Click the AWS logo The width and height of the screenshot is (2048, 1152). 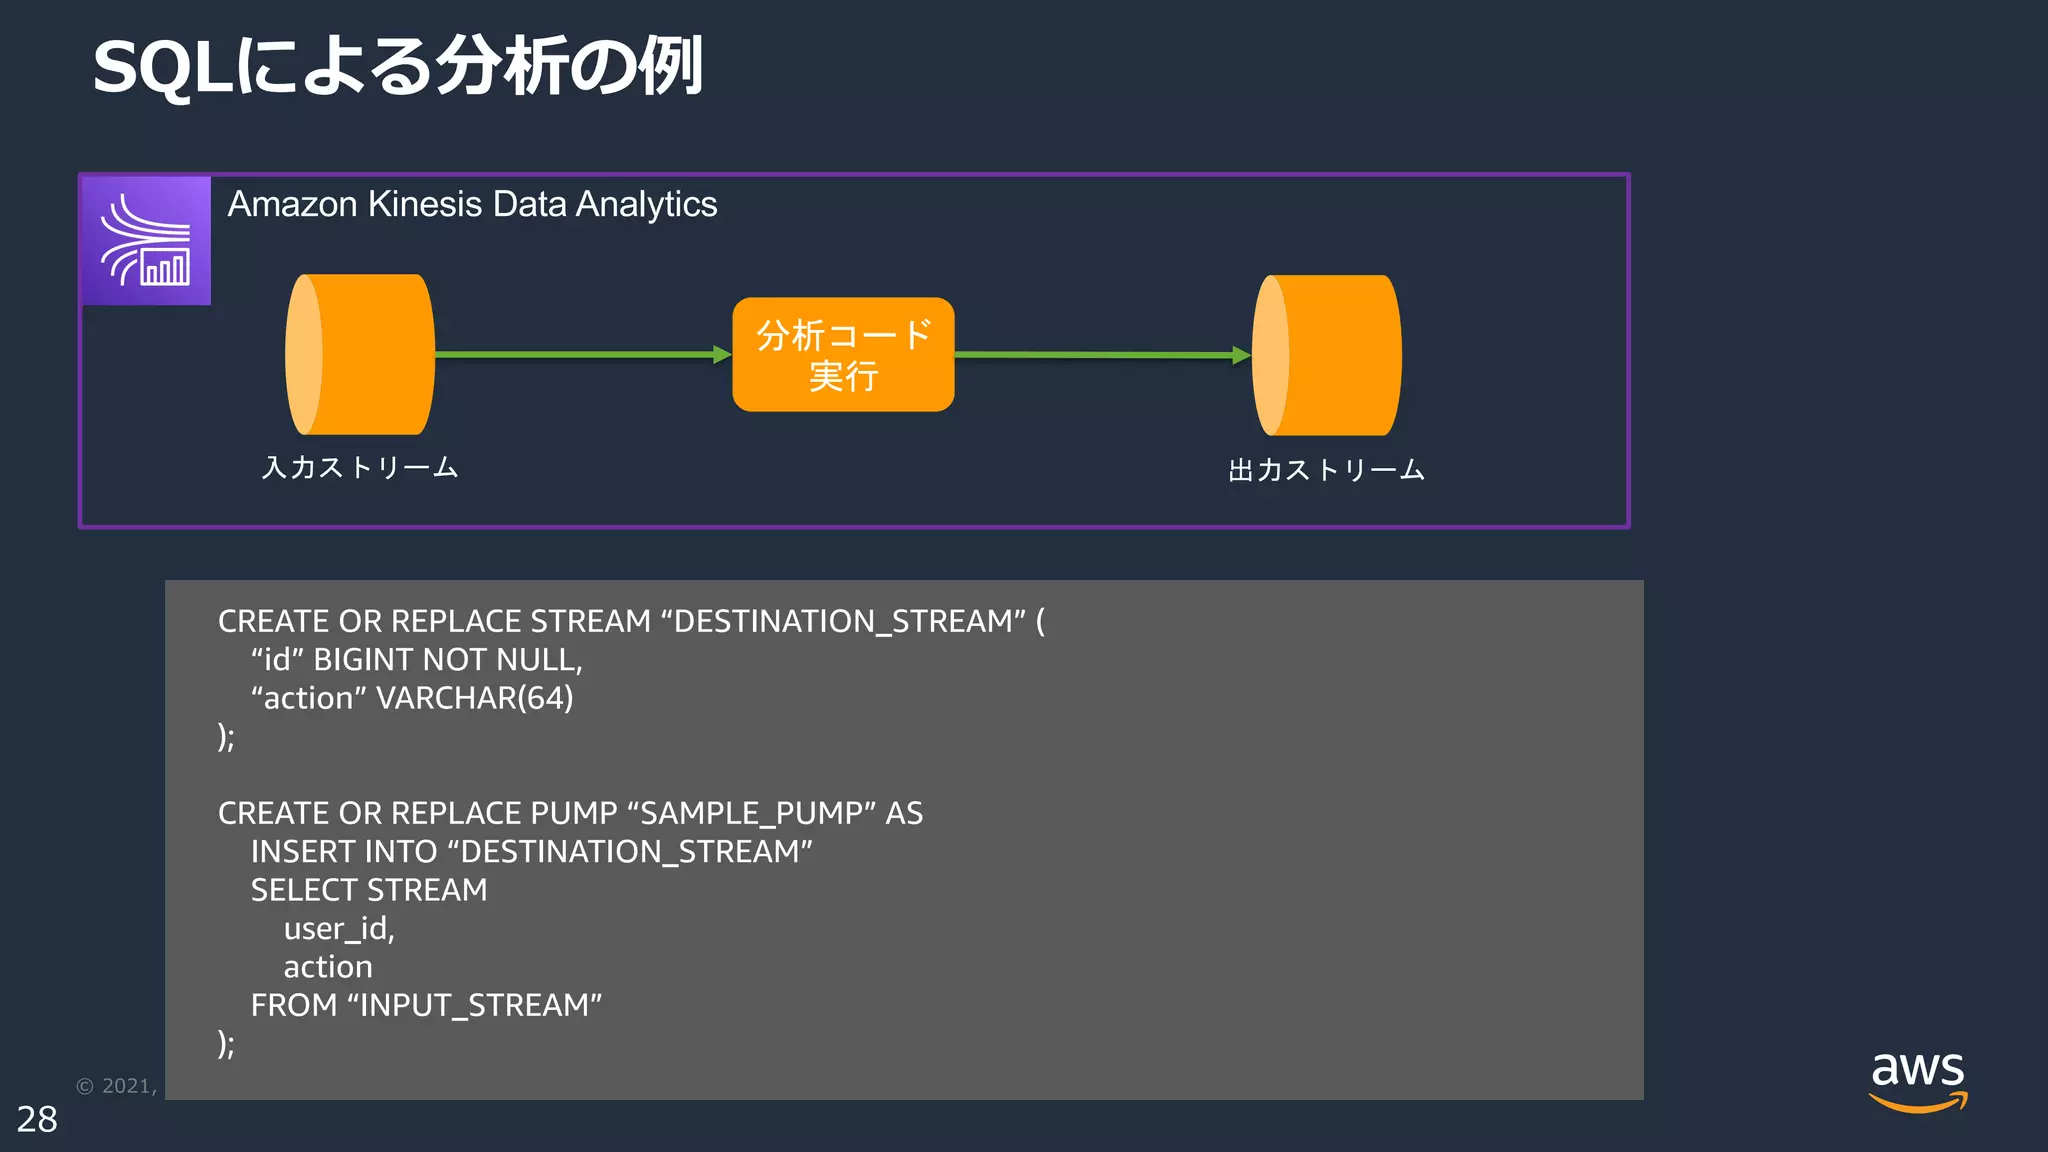tap(1918, 1082)
